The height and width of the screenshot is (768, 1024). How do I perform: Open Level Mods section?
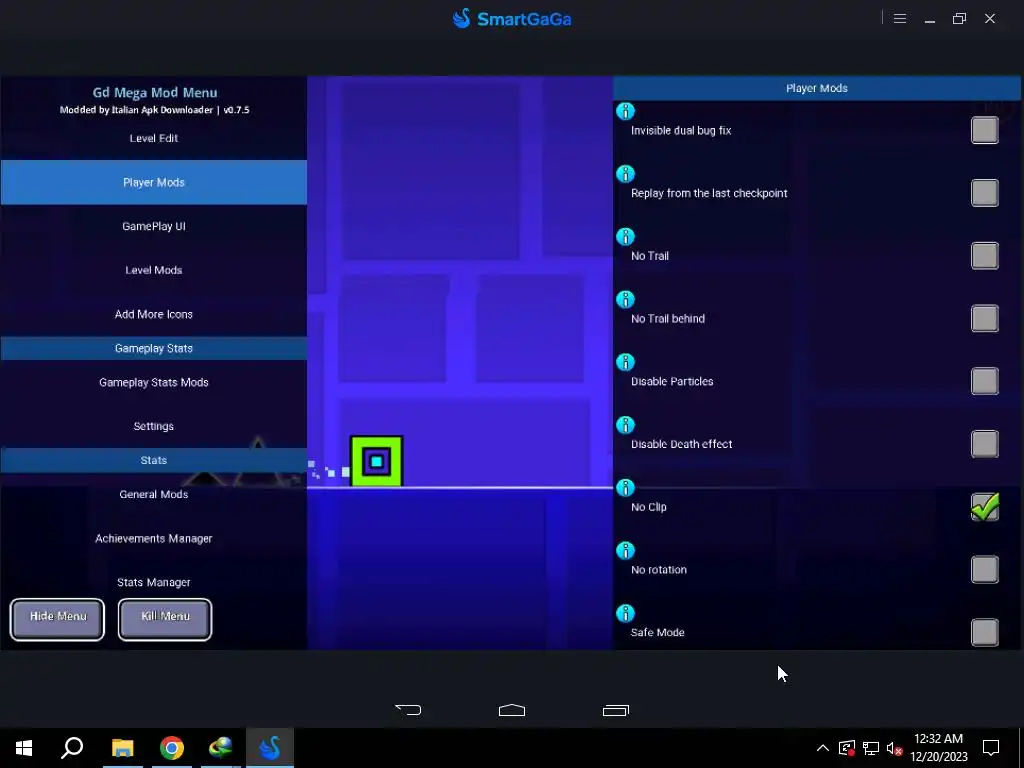click(153, 270)
